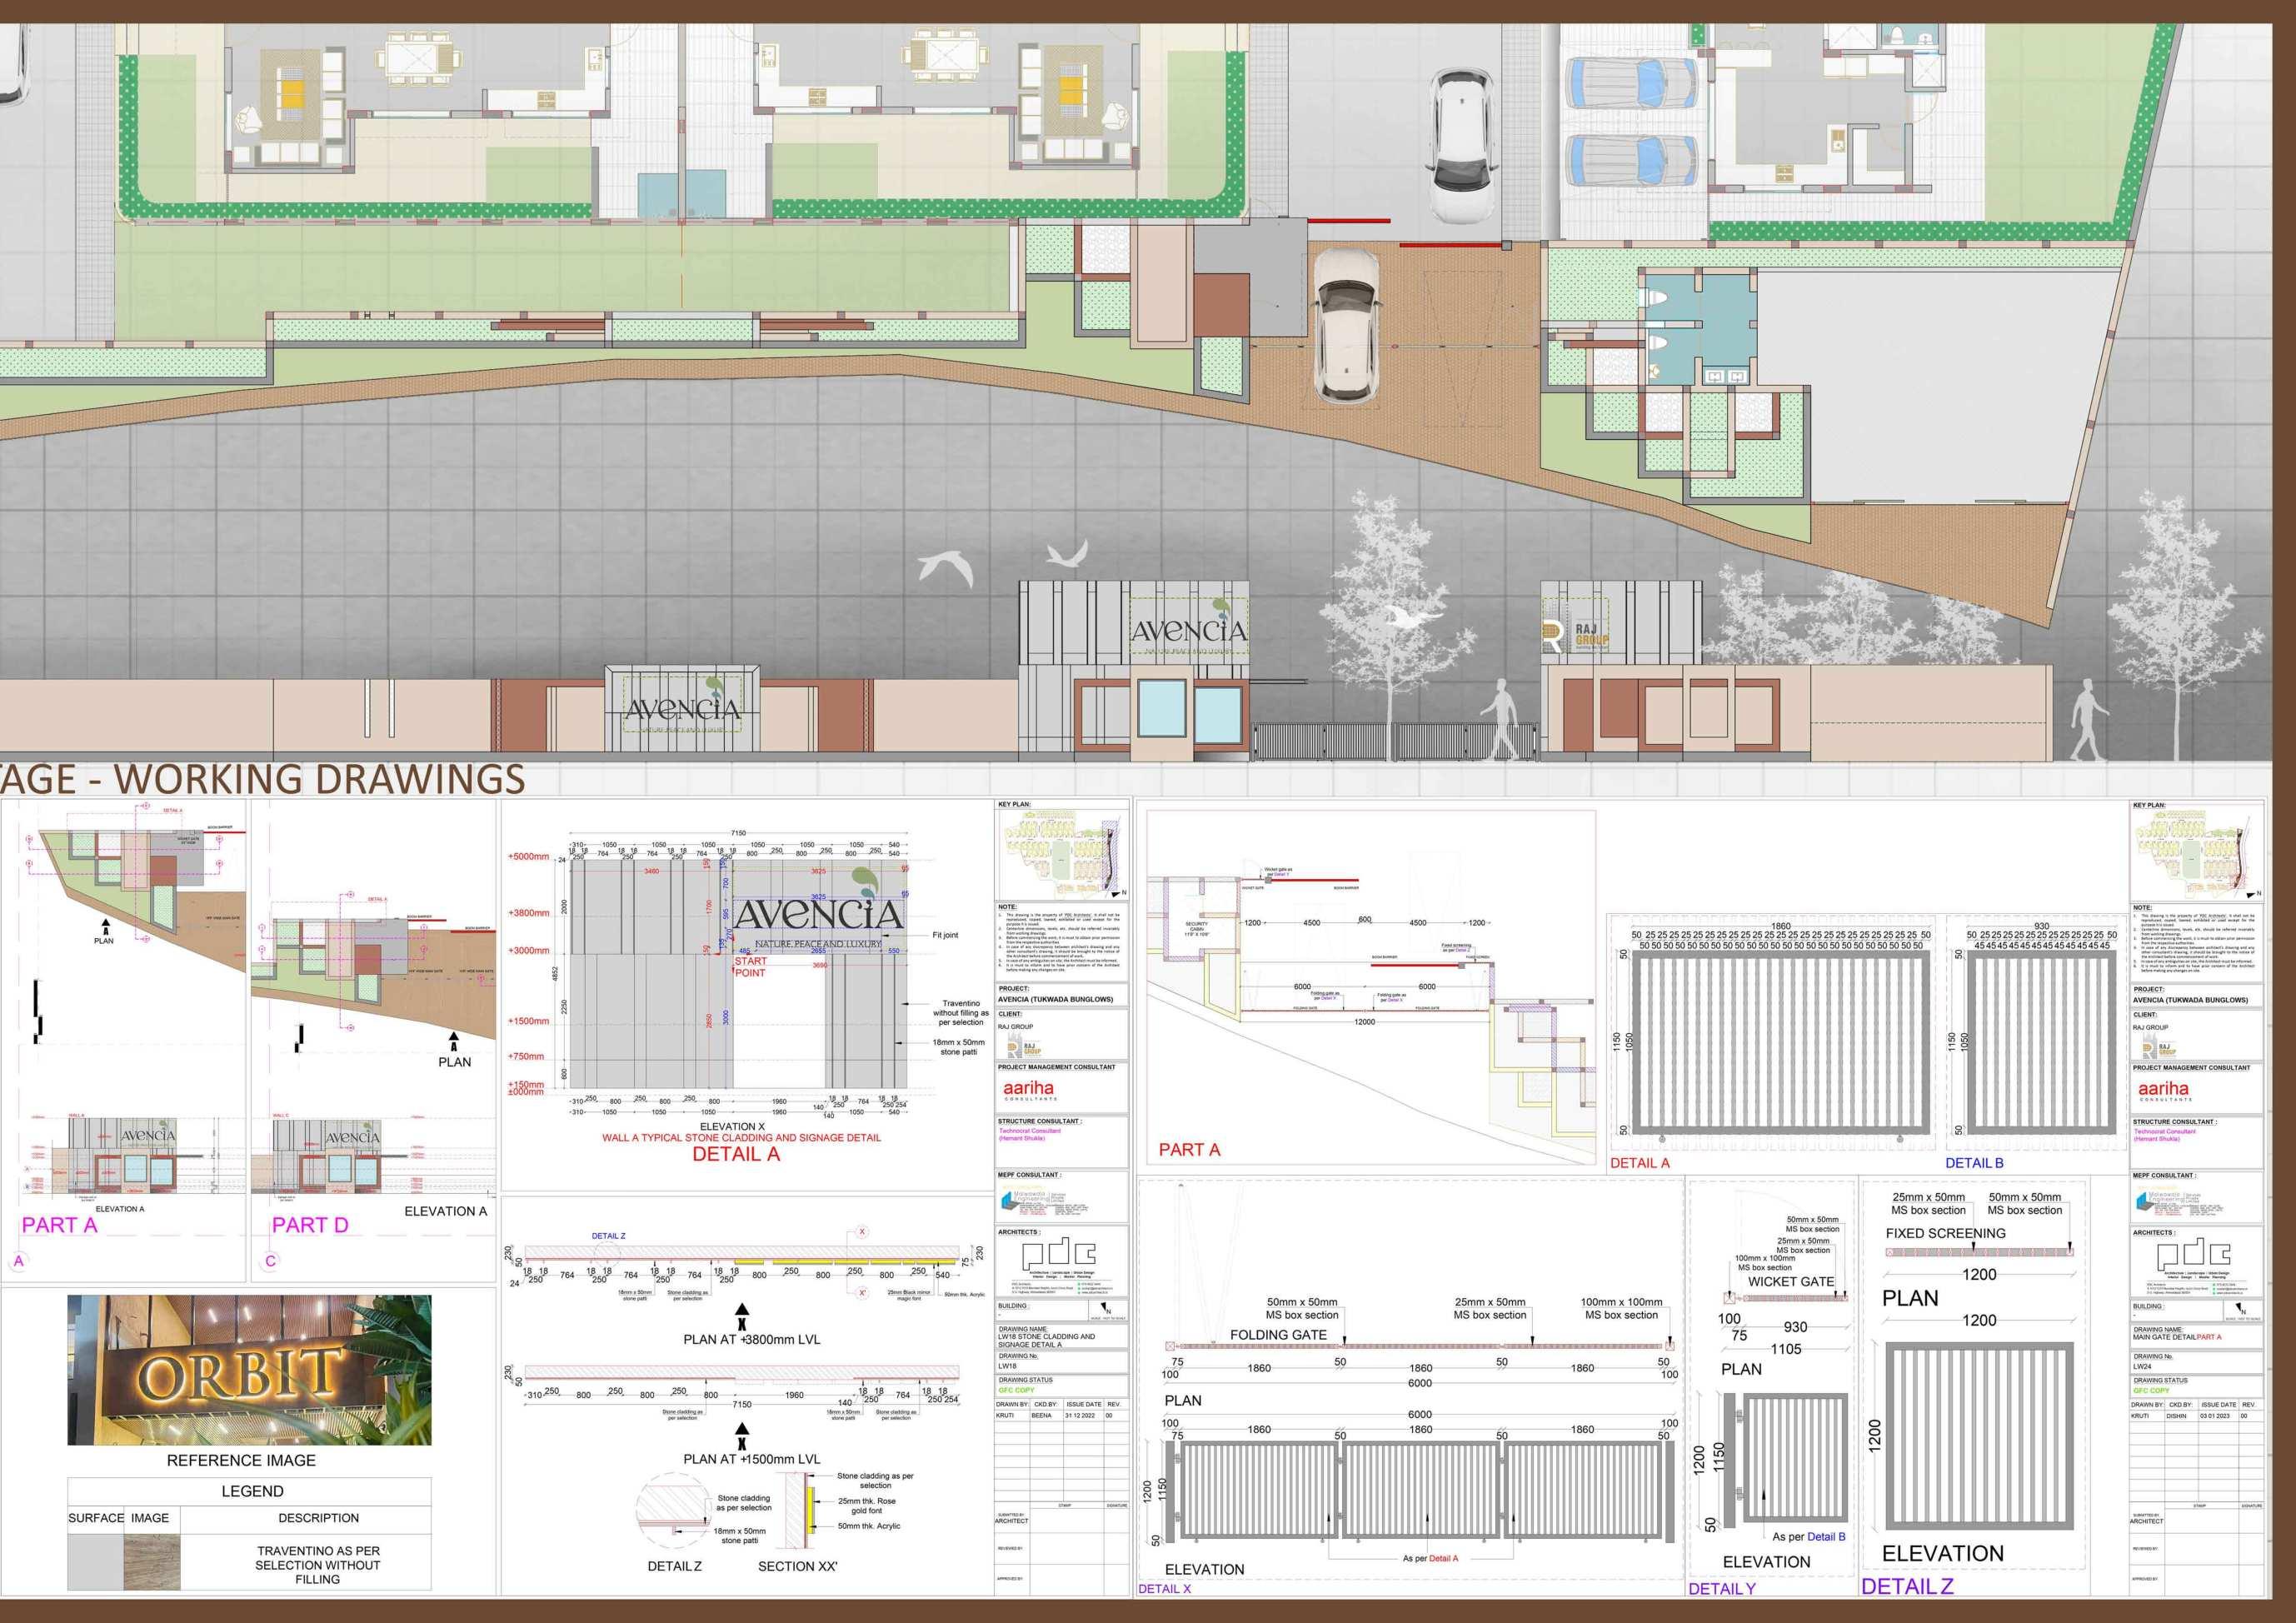Click the white car at the main gate driveway
Screen dimensions: 2296x1623
pos(1346,326)
